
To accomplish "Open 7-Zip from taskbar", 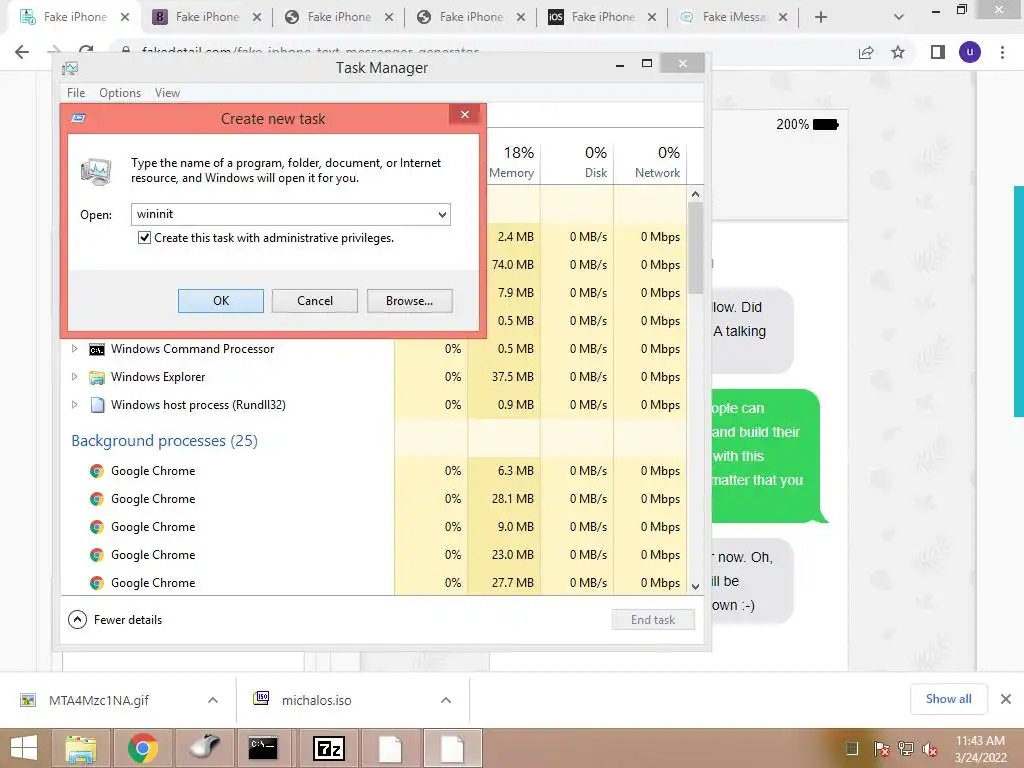I will click(329, 748).
